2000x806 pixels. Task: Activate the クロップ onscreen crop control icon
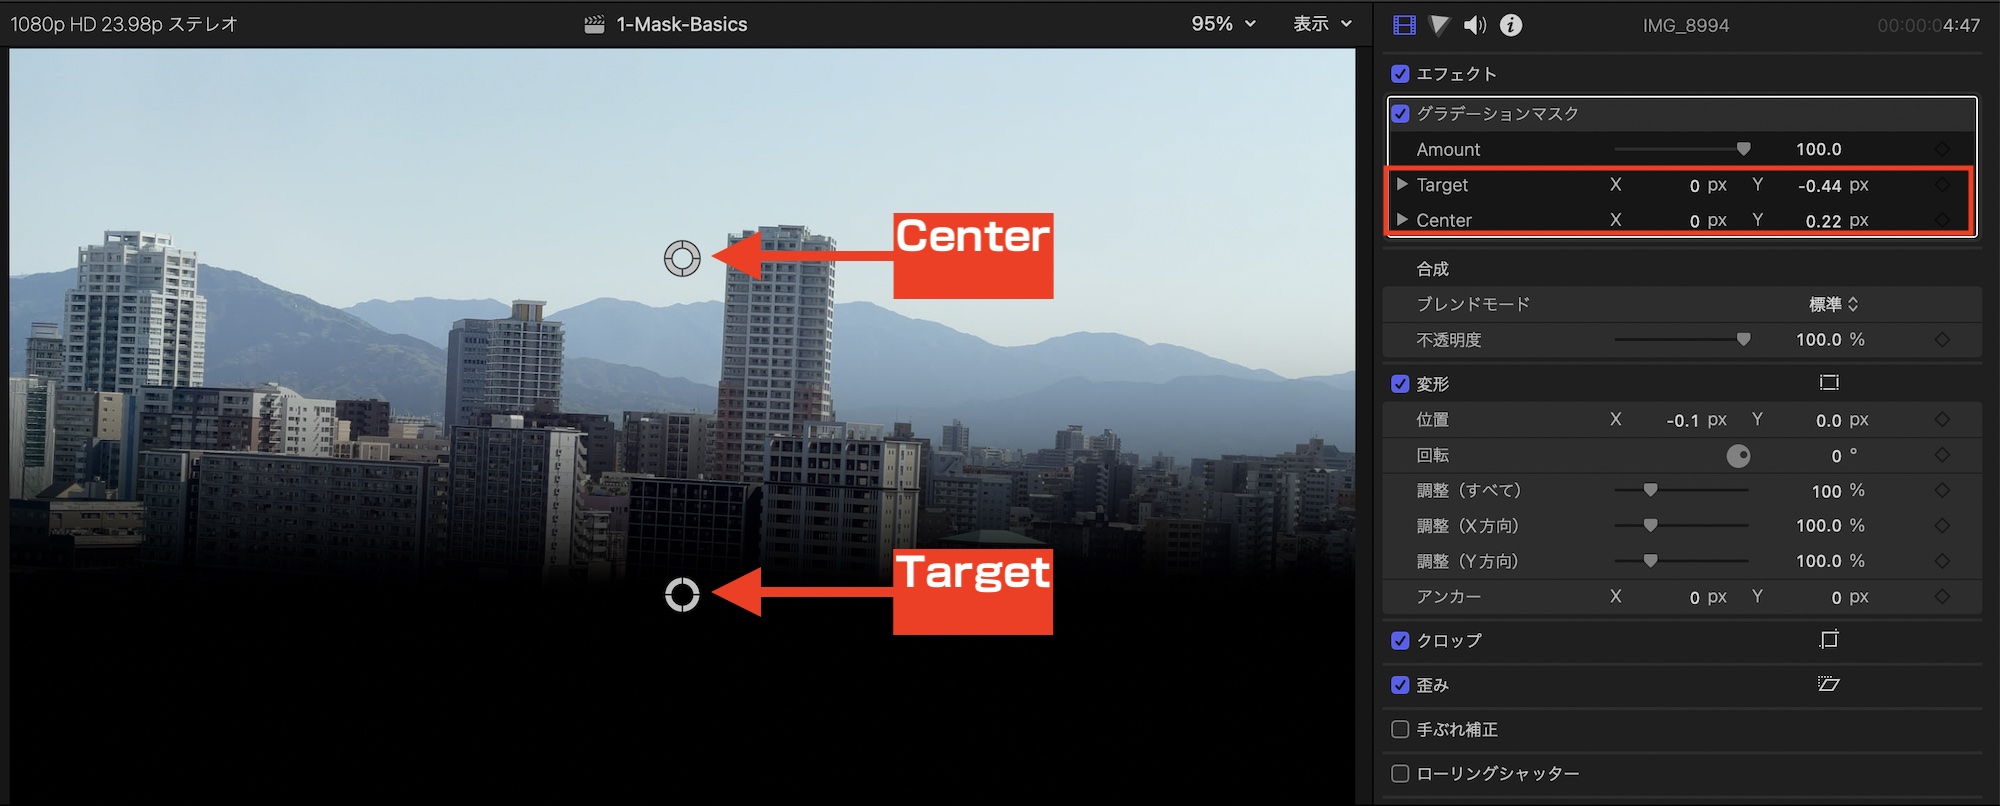(1829, 640)
